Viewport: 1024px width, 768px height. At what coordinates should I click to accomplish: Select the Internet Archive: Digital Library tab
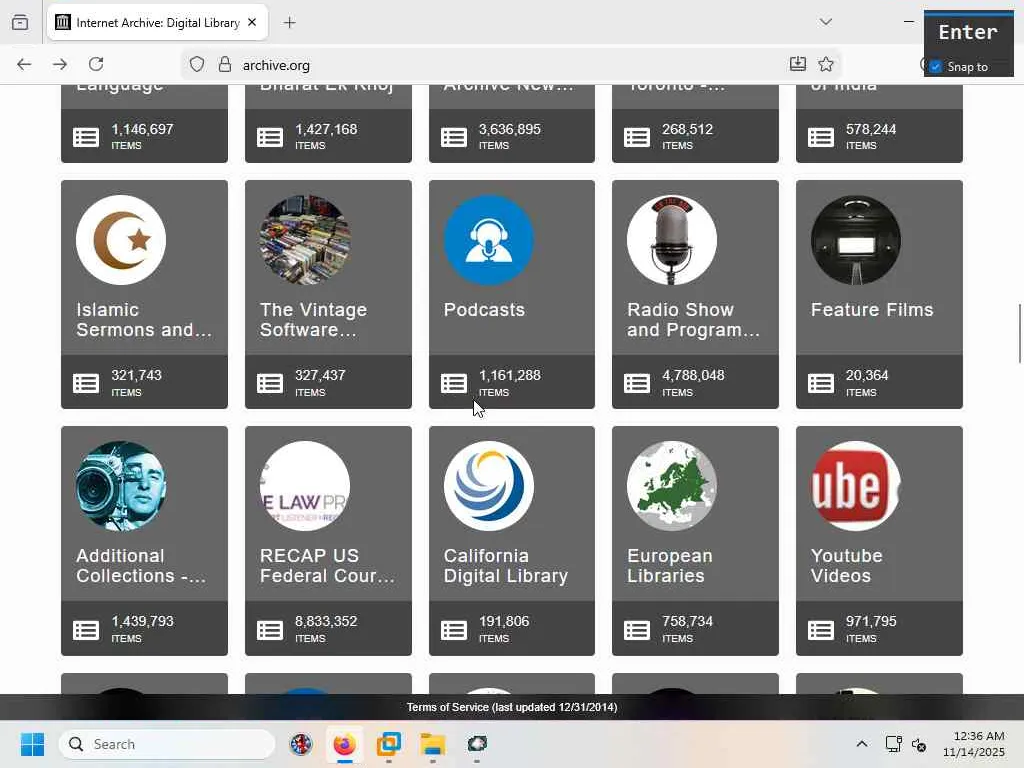click(157, 22)
